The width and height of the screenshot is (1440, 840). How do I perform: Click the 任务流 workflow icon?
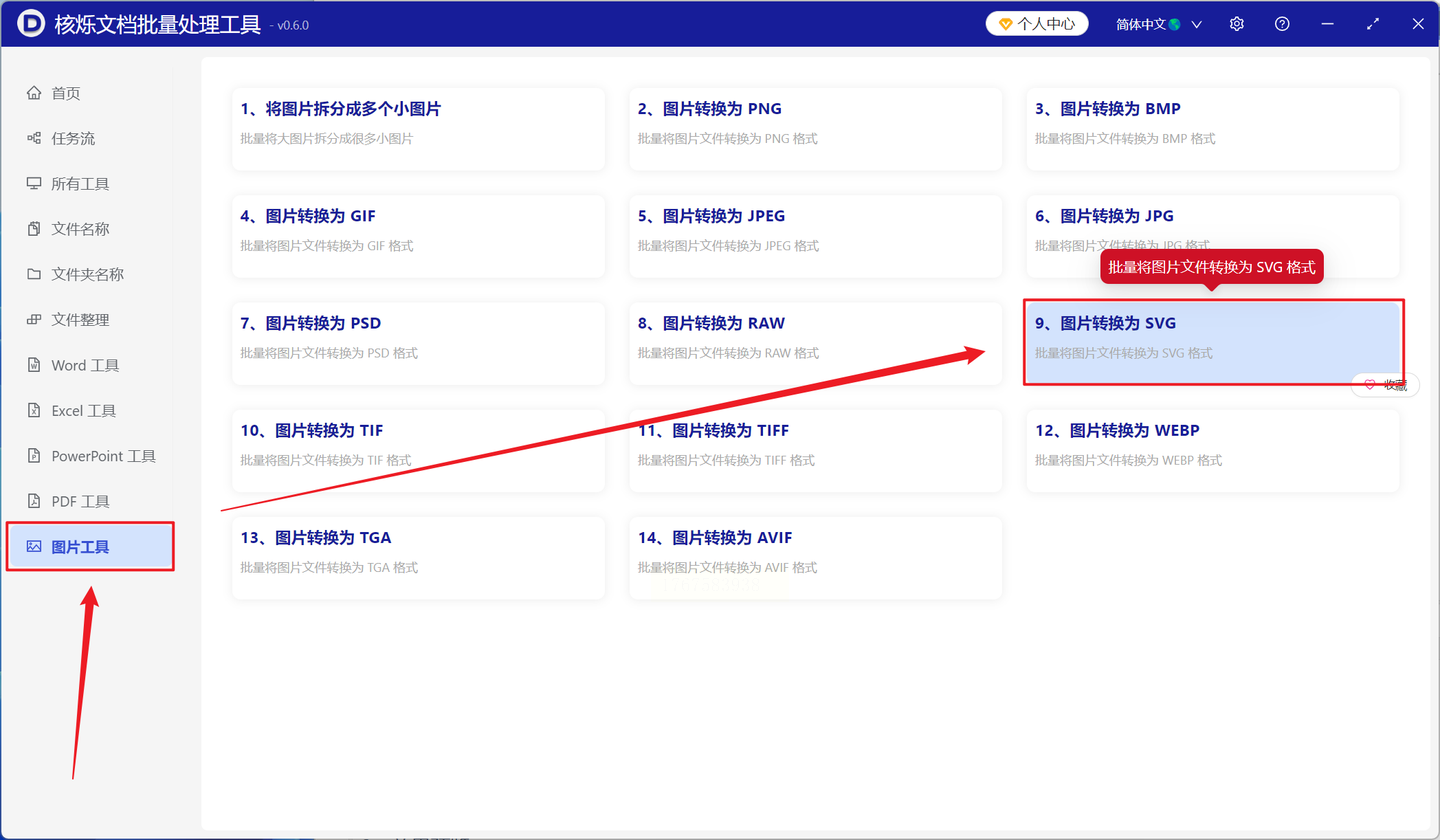[34, 139]
